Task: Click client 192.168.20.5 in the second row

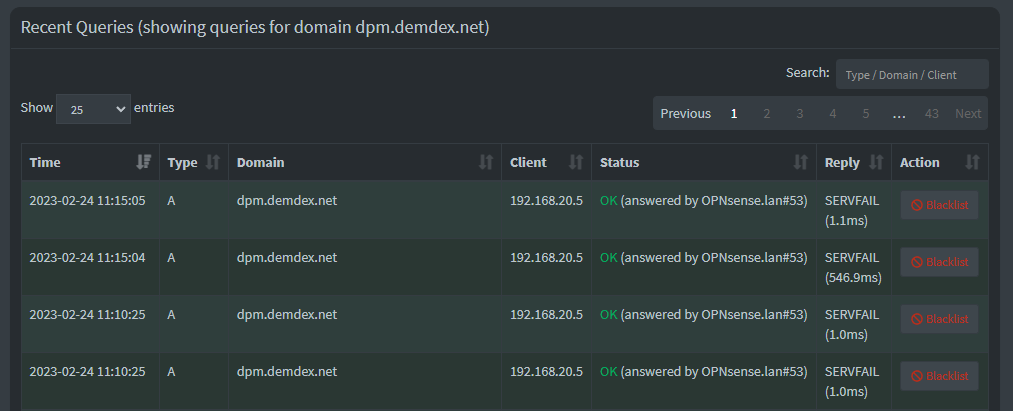Action: [546, 257]
